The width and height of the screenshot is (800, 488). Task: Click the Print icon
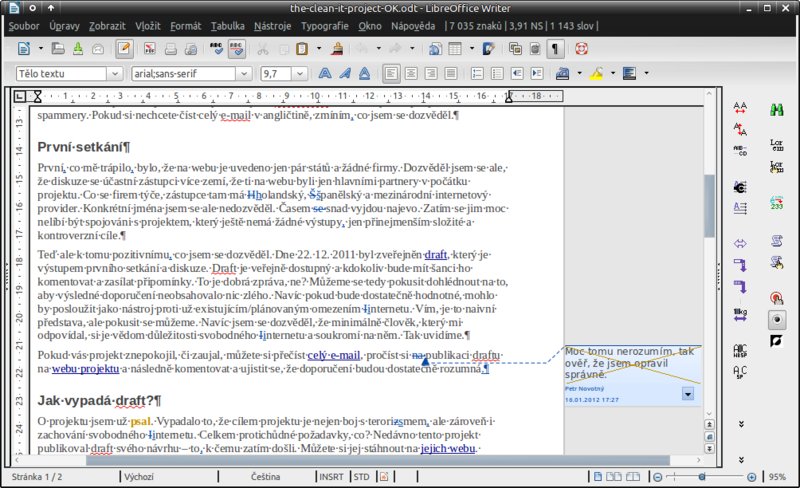[170, 49]
